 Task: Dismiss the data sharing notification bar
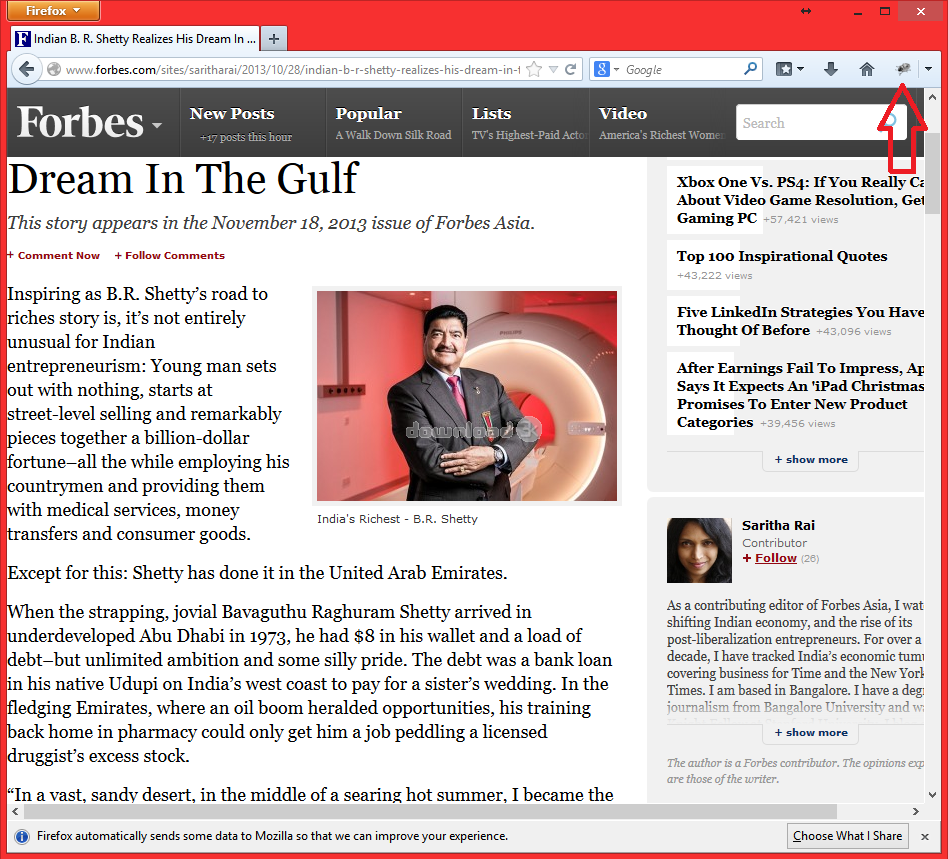924,837
